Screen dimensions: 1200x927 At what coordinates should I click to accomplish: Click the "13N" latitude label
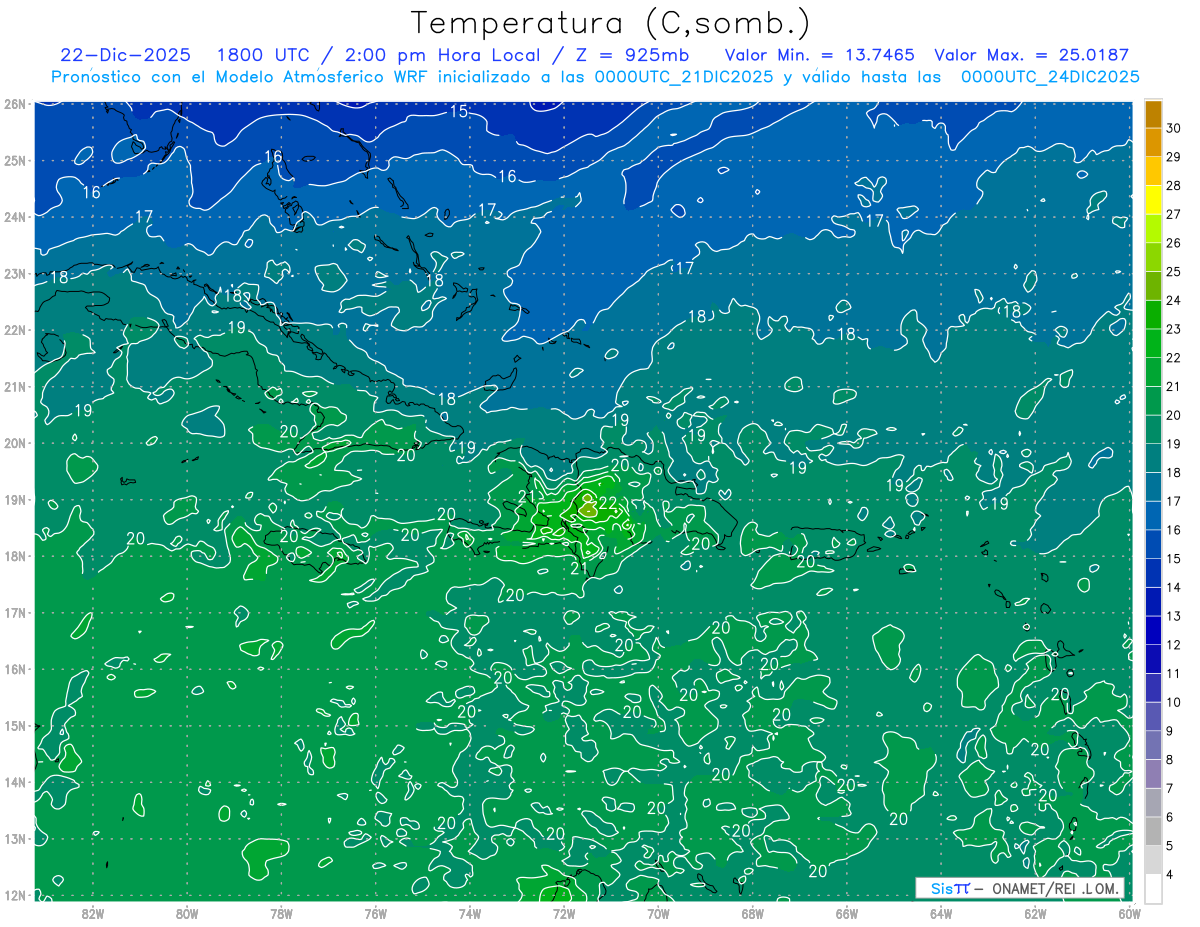coord(14,839)
